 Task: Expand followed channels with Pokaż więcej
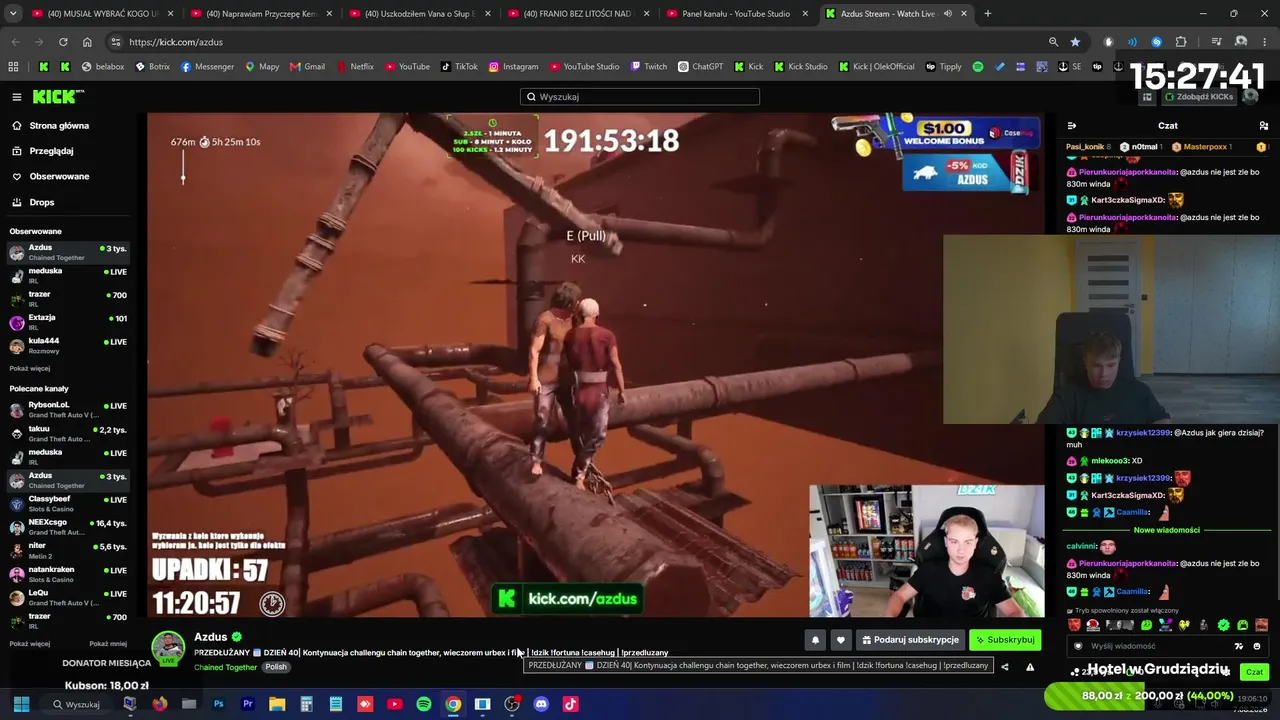[x=30, y=368]
